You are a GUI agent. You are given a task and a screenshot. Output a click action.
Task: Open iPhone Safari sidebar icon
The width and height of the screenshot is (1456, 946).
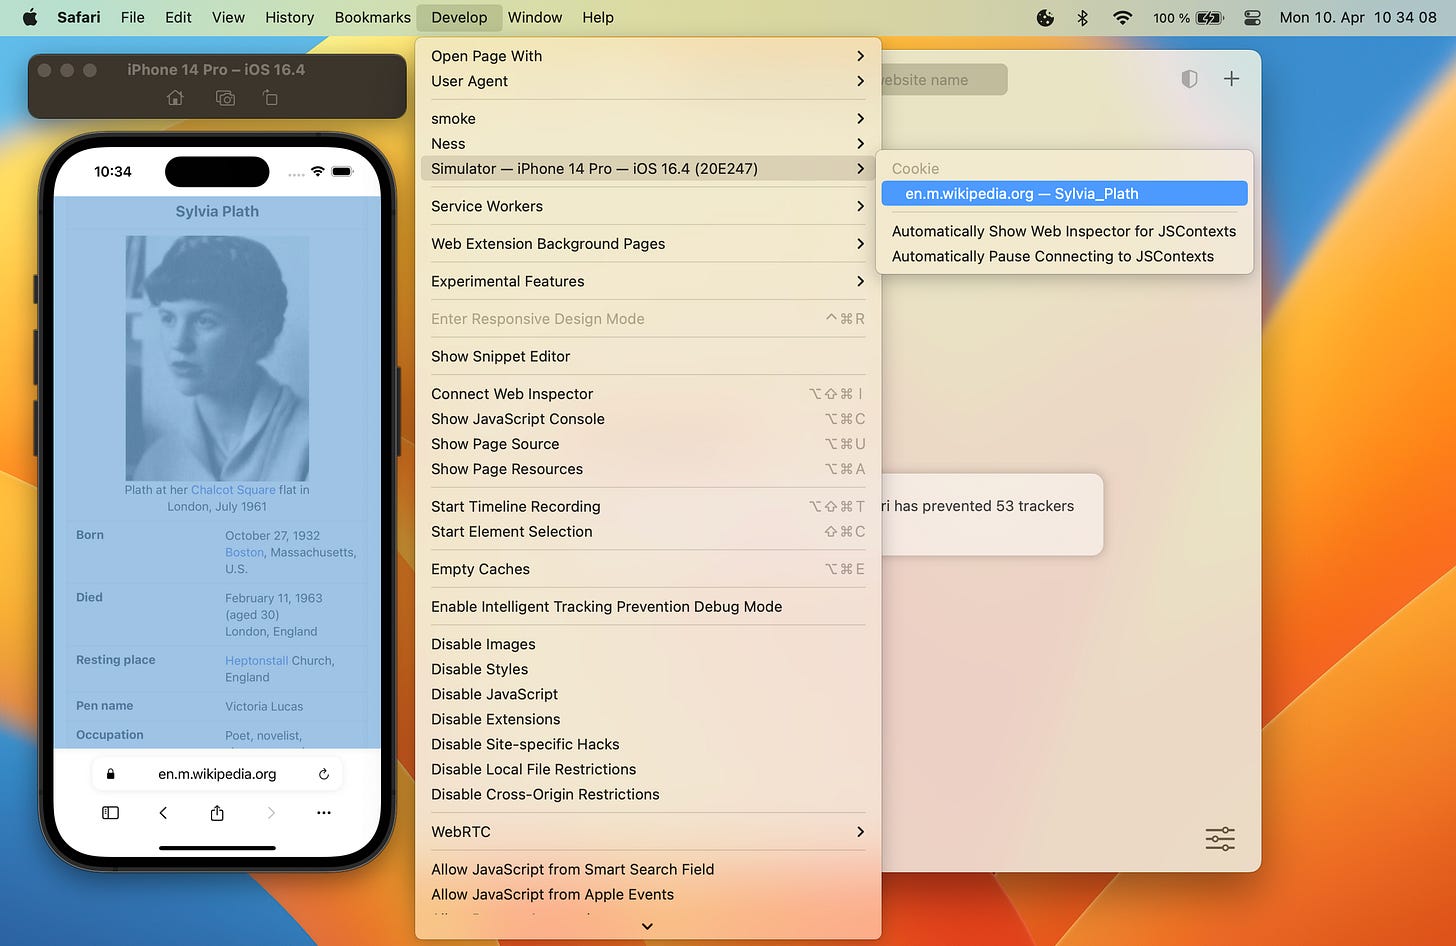(111, 813)
